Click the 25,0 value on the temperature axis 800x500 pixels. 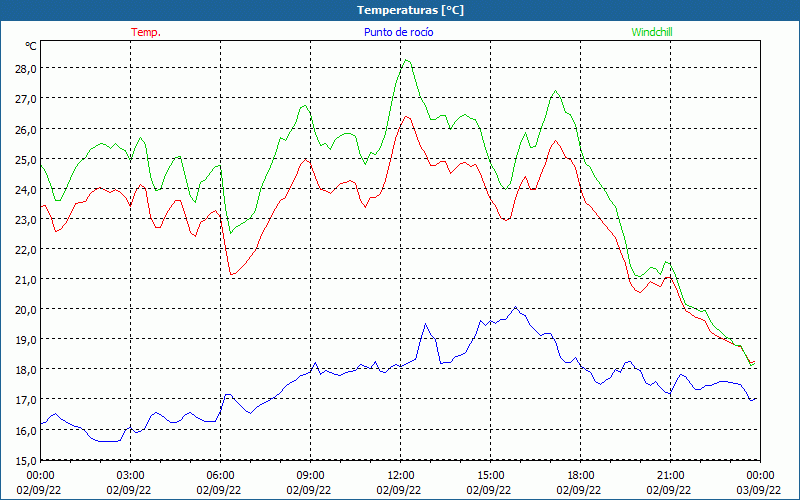pyautogui.click(x=25, y=159)
